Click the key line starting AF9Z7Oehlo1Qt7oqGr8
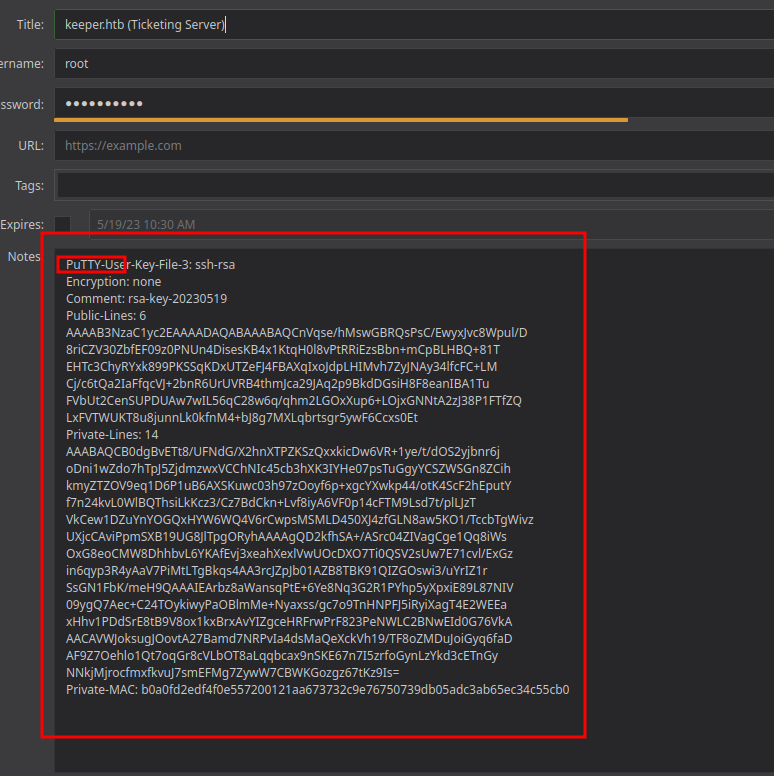774x776 pixels. [x=282, y=655]
